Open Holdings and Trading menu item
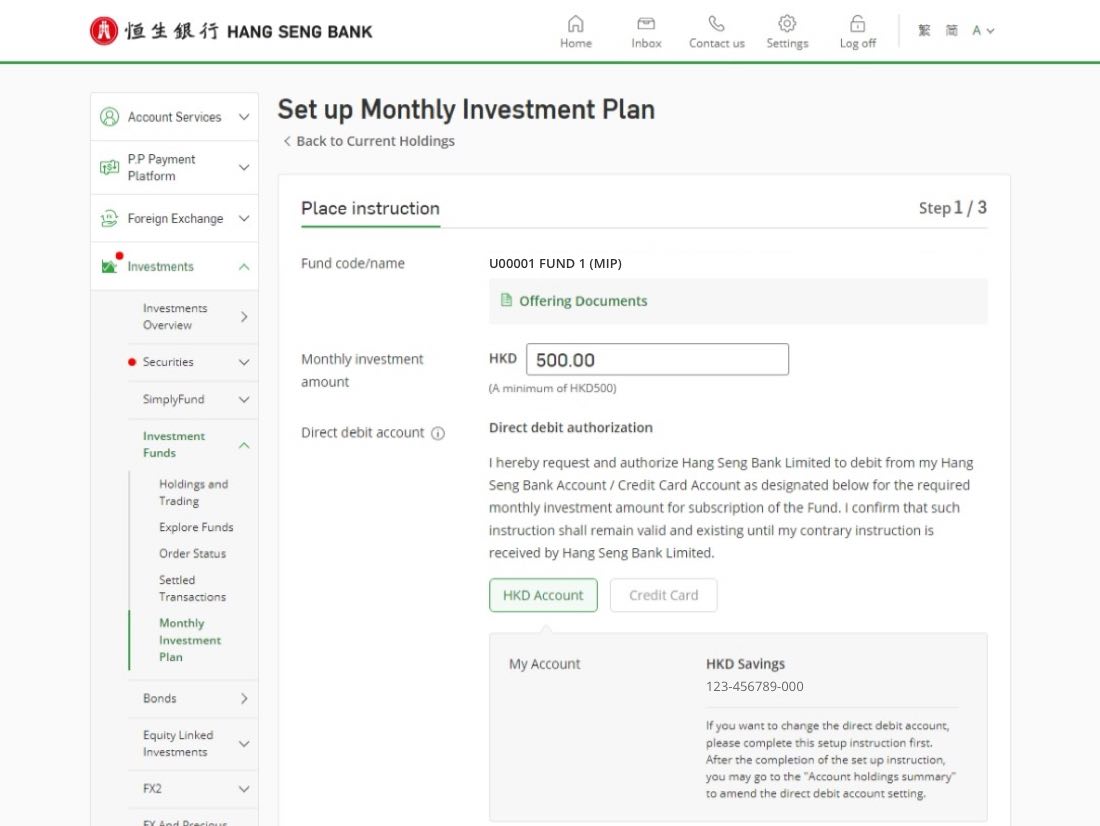 tap(193, 492)
